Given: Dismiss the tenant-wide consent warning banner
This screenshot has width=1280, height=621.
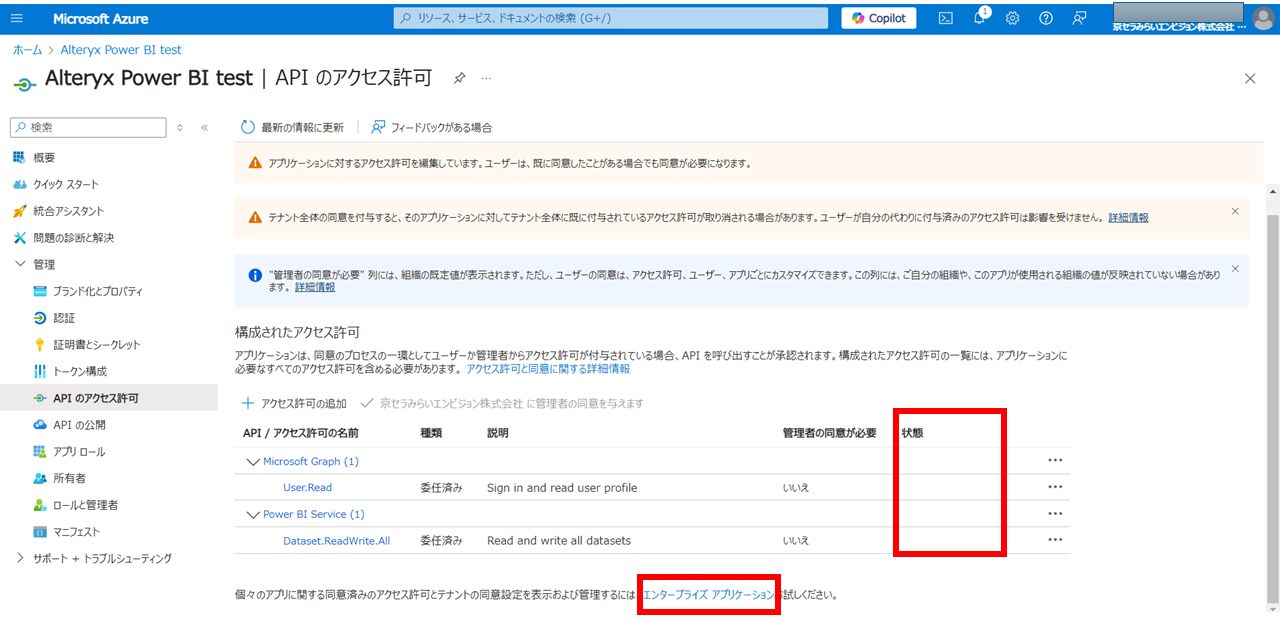Looking at the screenshot, I should [1235, 211].
